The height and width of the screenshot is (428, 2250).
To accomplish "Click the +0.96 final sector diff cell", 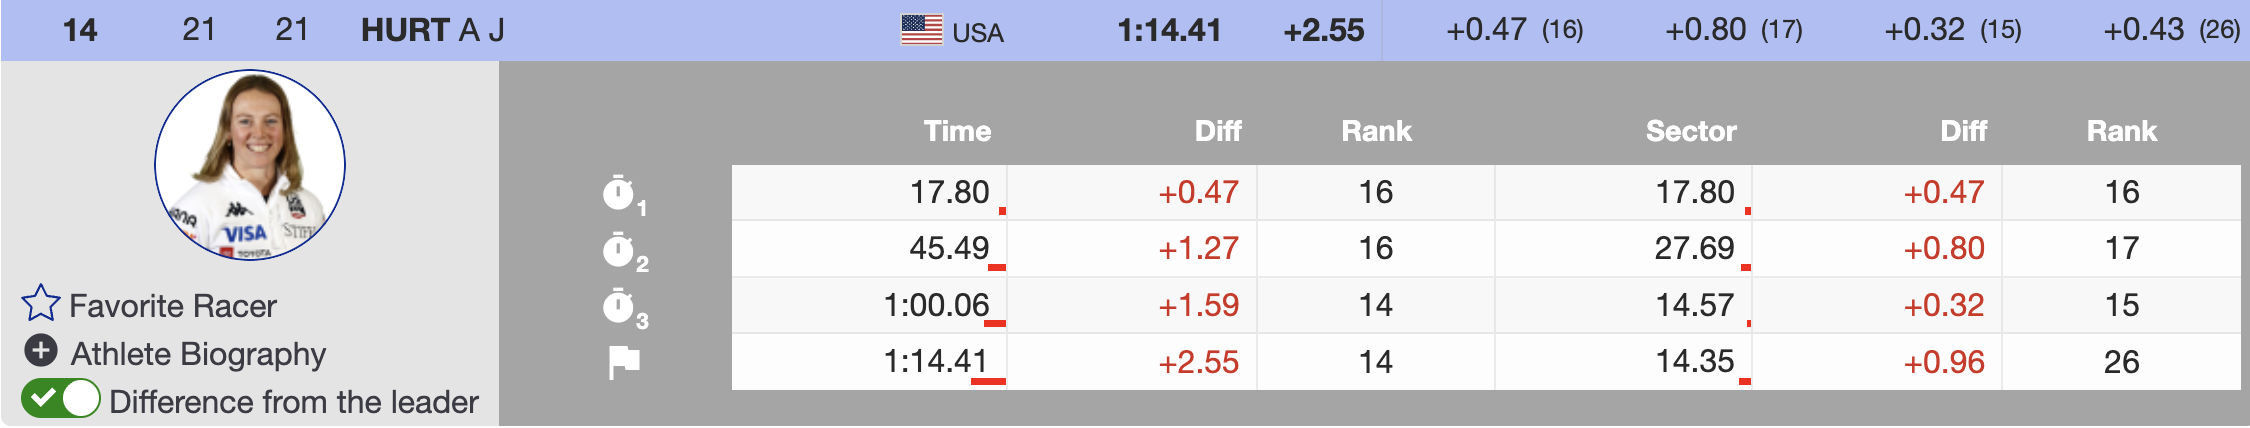I will pyautogui.click(x=1943, y=362).
